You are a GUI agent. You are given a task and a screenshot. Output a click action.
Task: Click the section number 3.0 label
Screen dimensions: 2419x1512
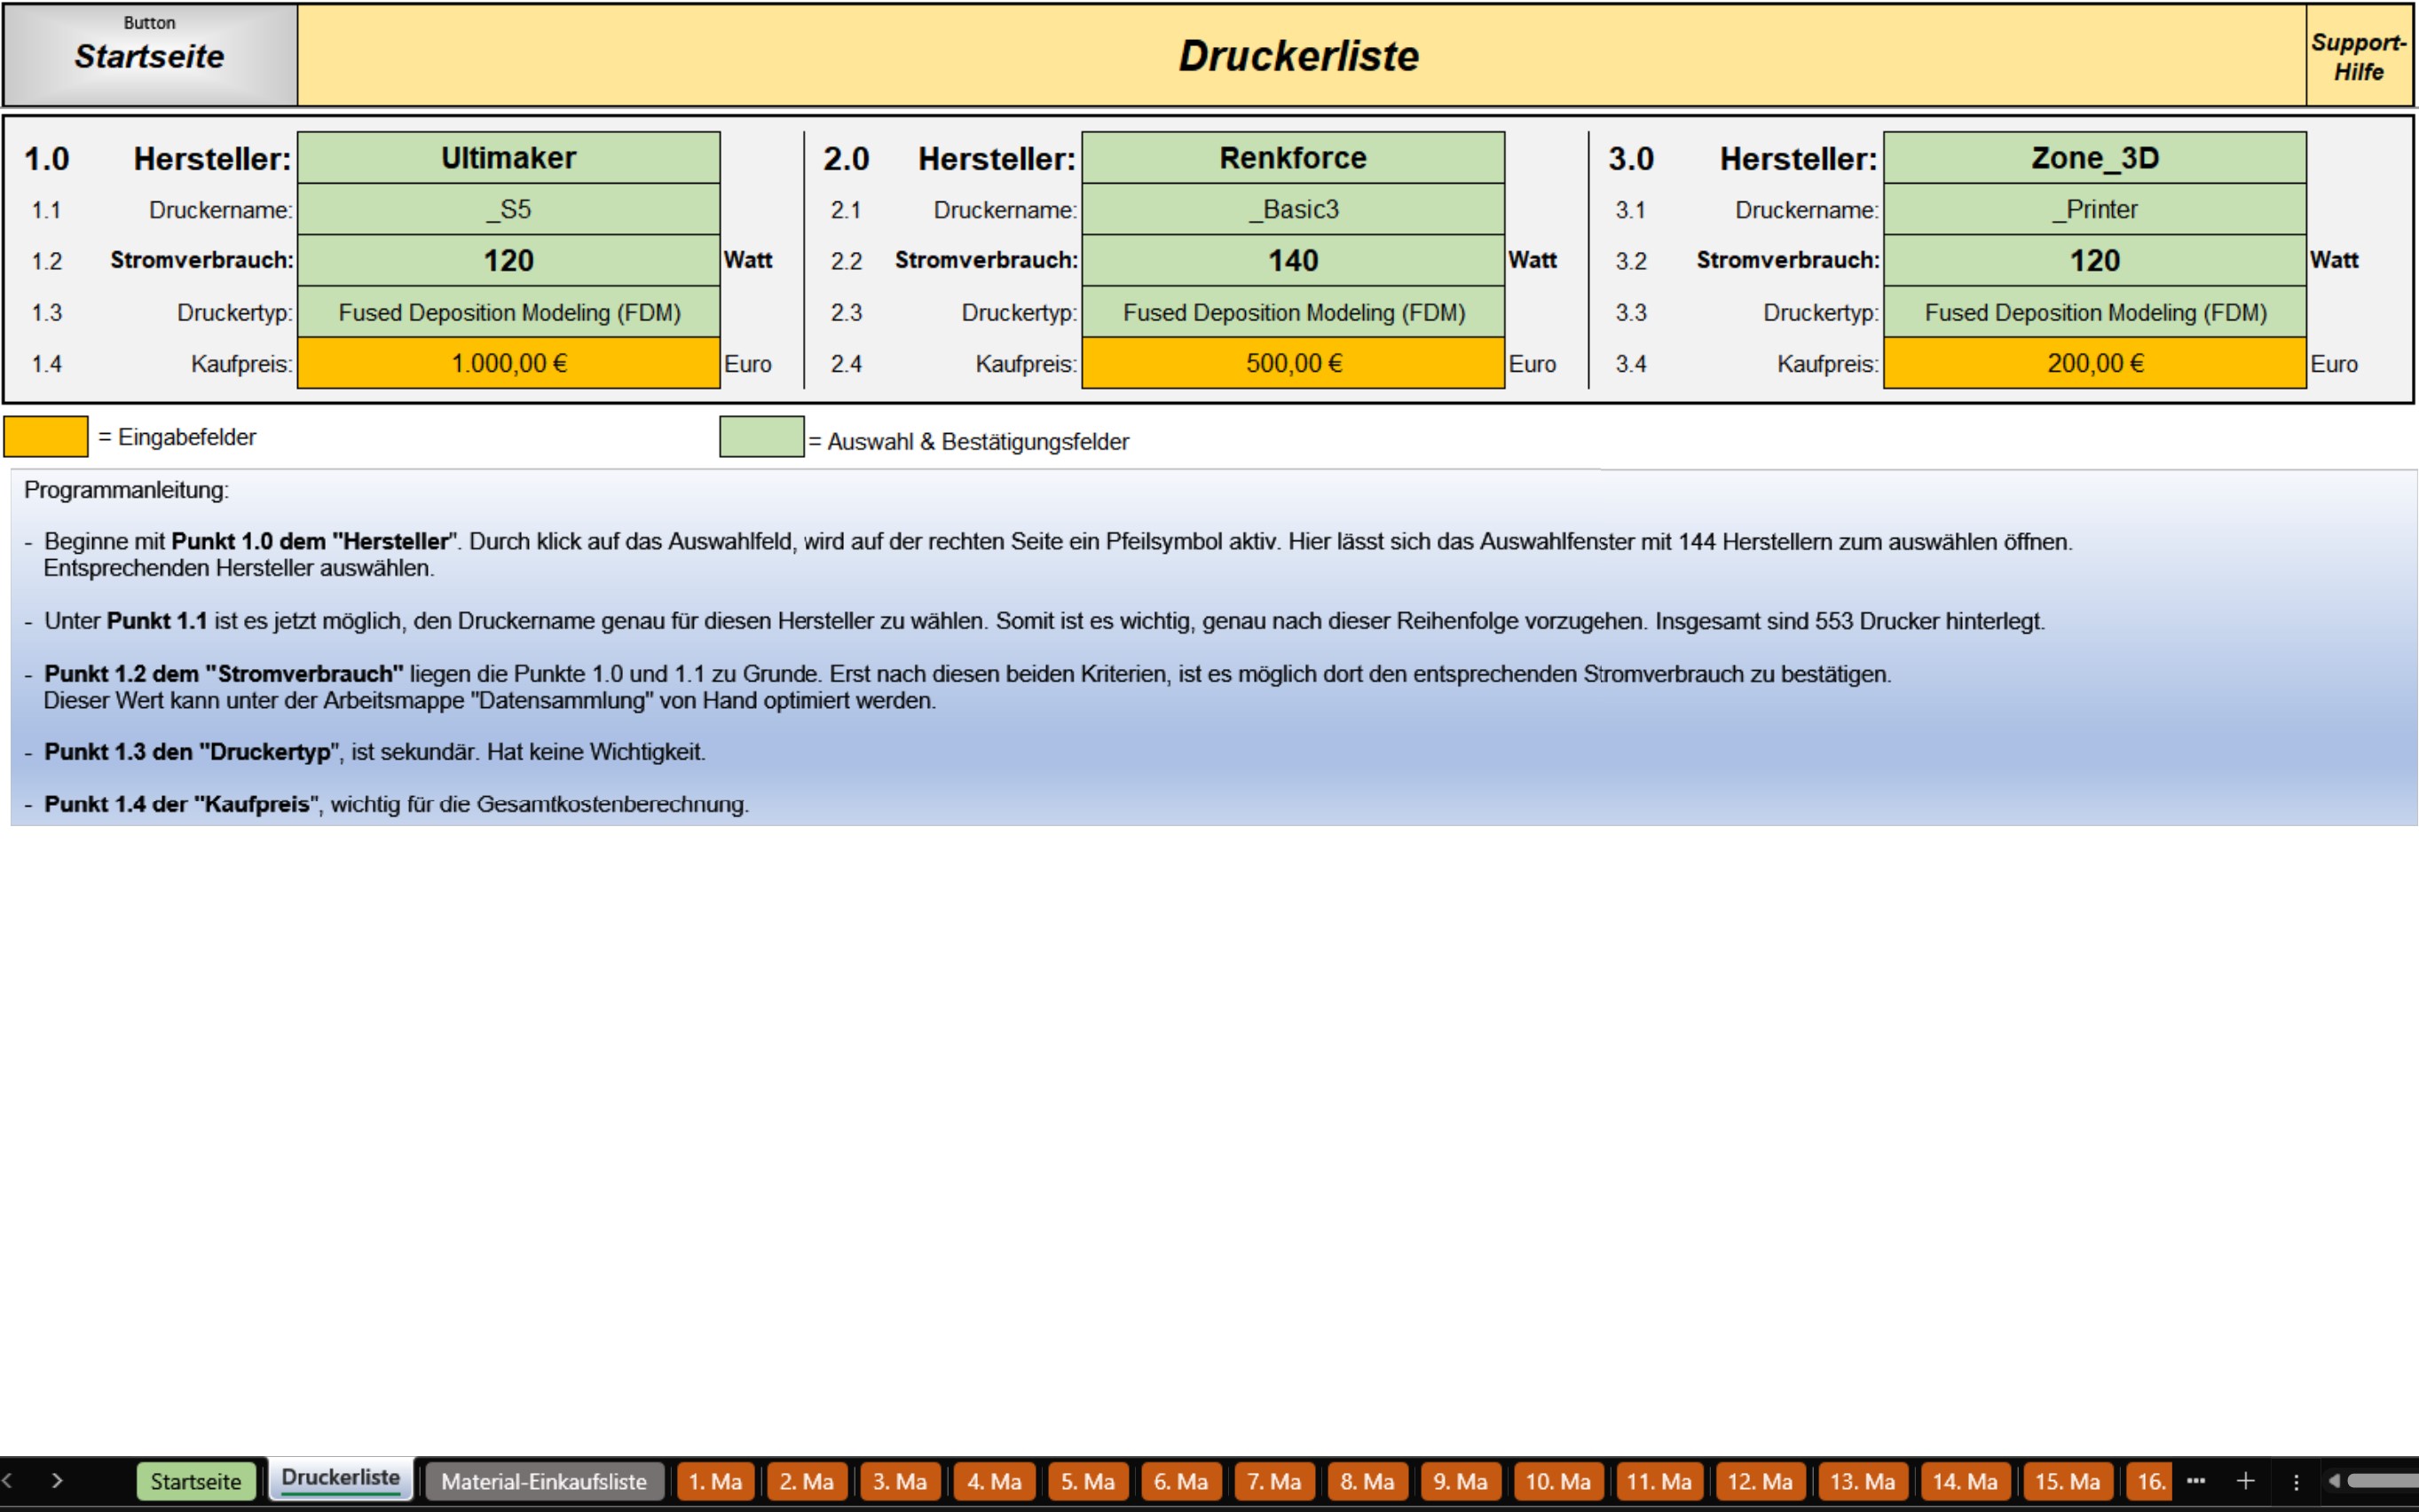pyautogui.click(x=1630, y=159)
